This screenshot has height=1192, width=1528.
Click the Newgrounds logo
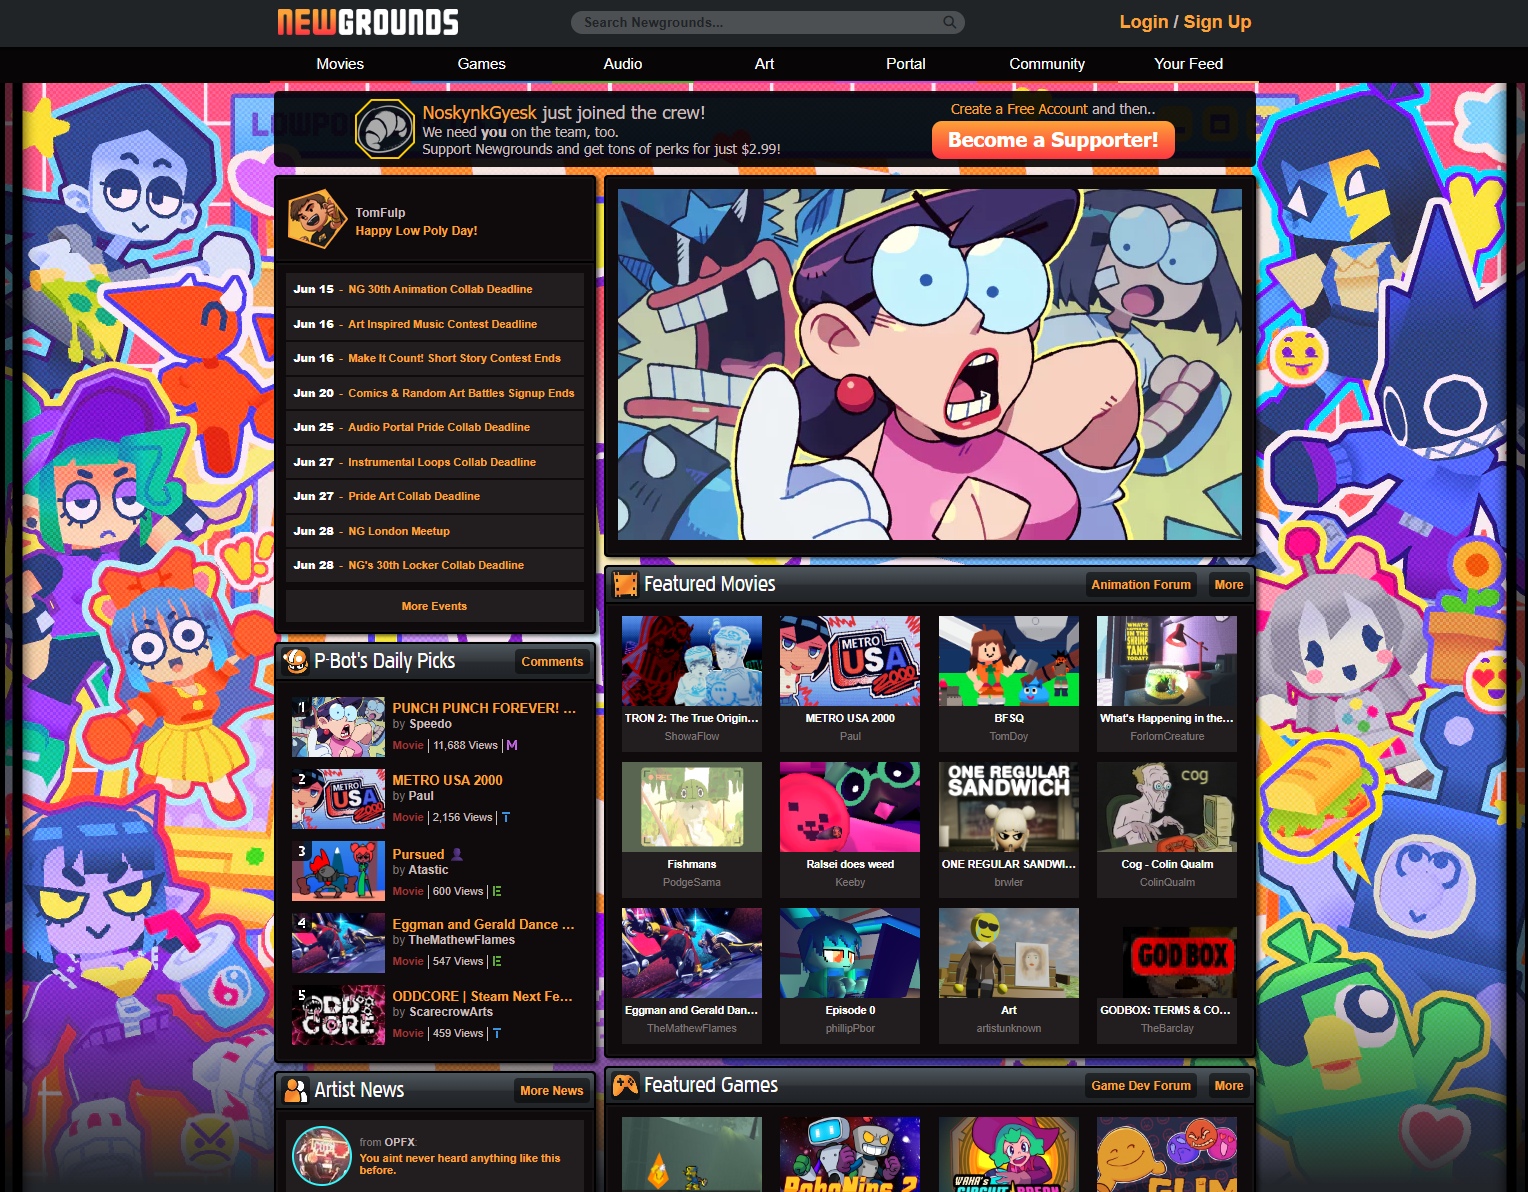point(368,22)
